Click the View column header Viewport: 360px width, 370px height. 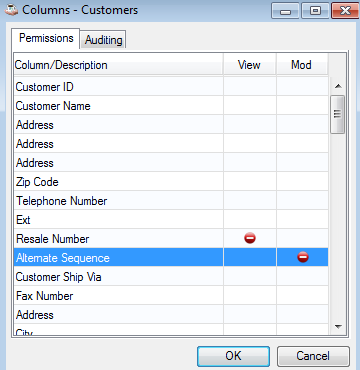tap(250, 65)
